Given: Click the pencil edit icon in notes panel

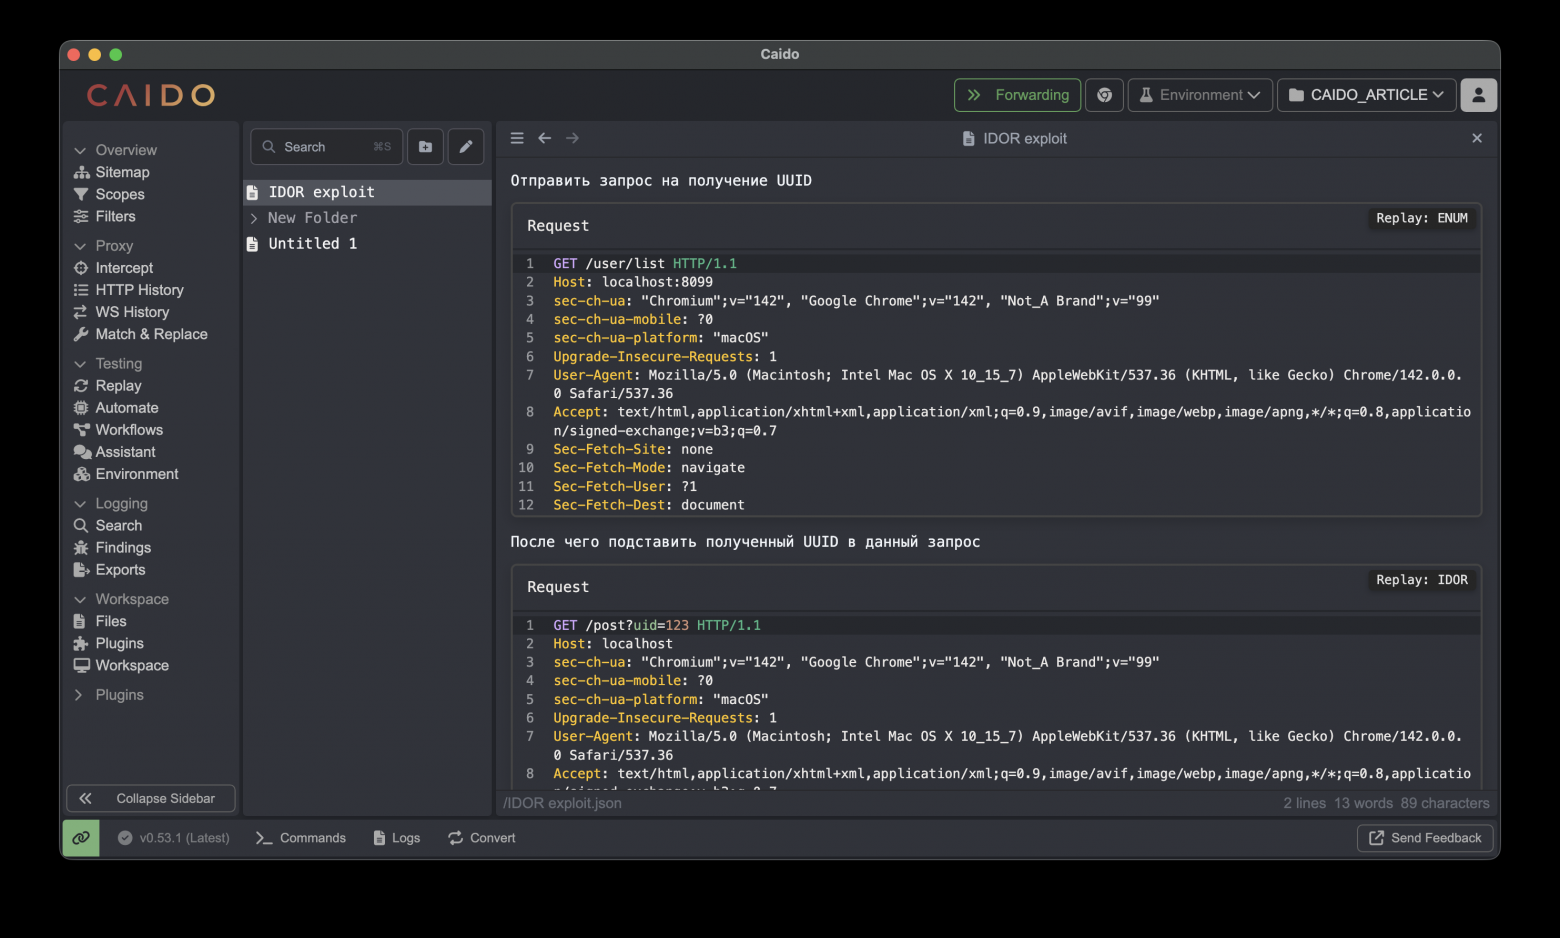Looking at the screenshot, I should click(x=466, y=147).
